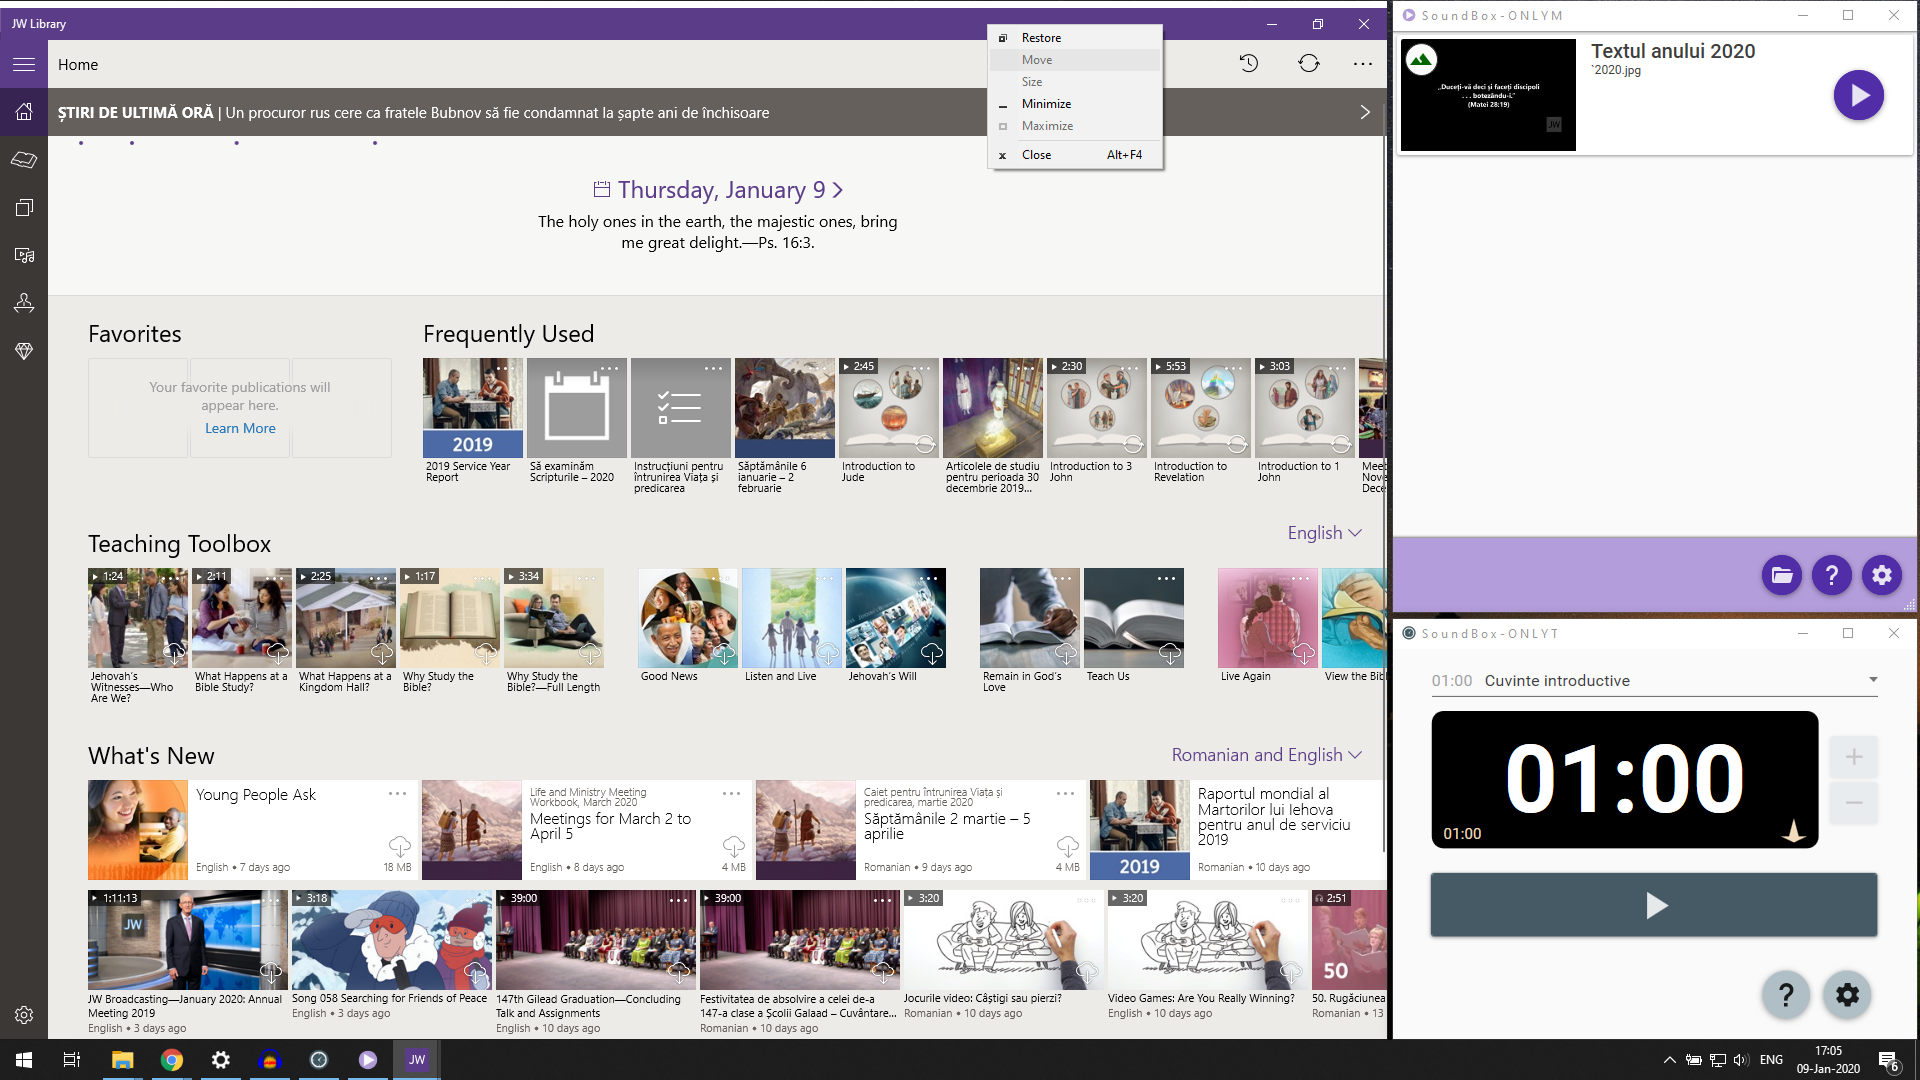The width and height of the screenshot is (1920, 1080).
Task: Expand Teaching Toolbox English language dropdown
Action: click(x=1324, y=533)
